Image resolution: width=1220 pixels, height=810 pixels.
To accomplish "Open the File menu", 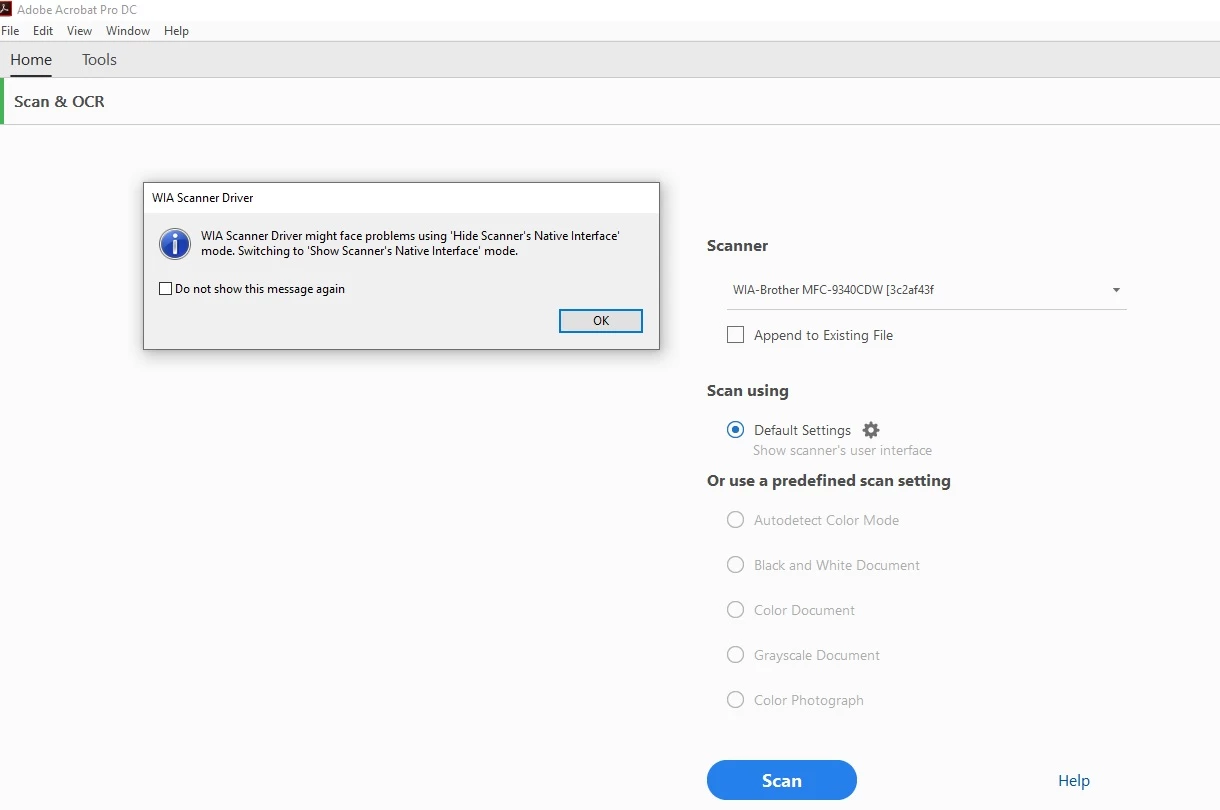I will click(10, 31).
